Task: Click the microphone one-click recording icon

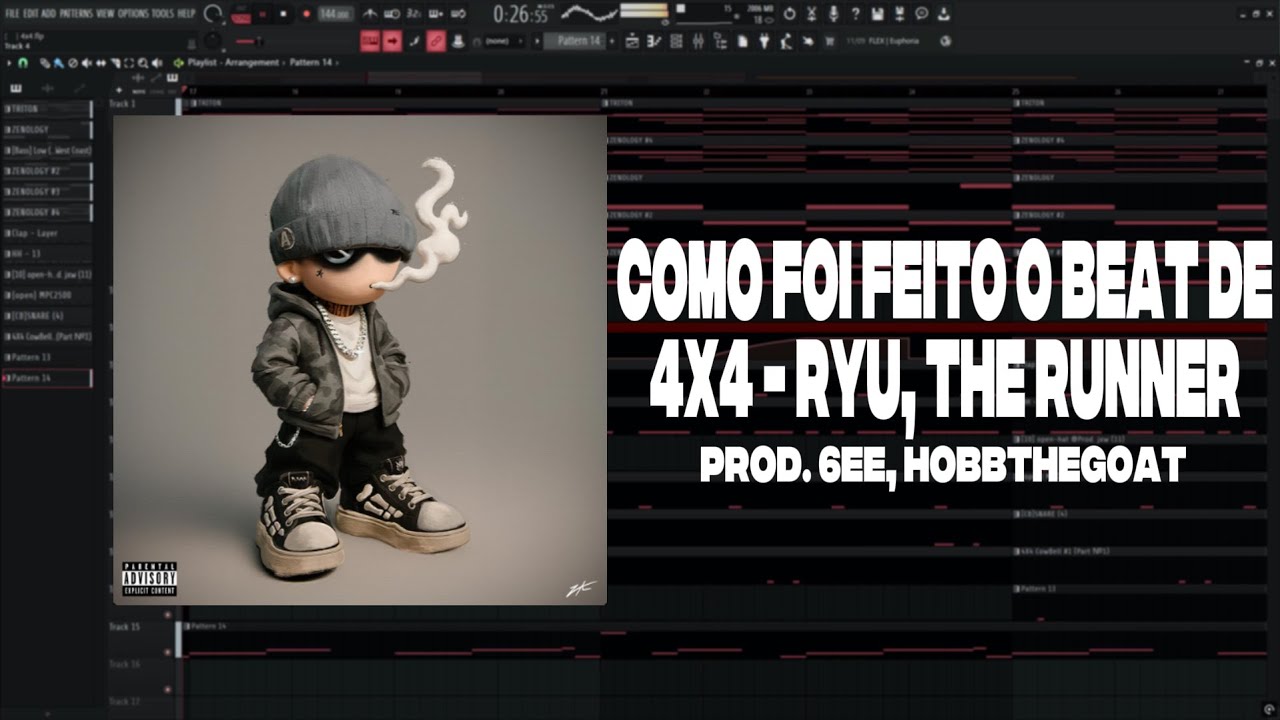Action: 834,14
